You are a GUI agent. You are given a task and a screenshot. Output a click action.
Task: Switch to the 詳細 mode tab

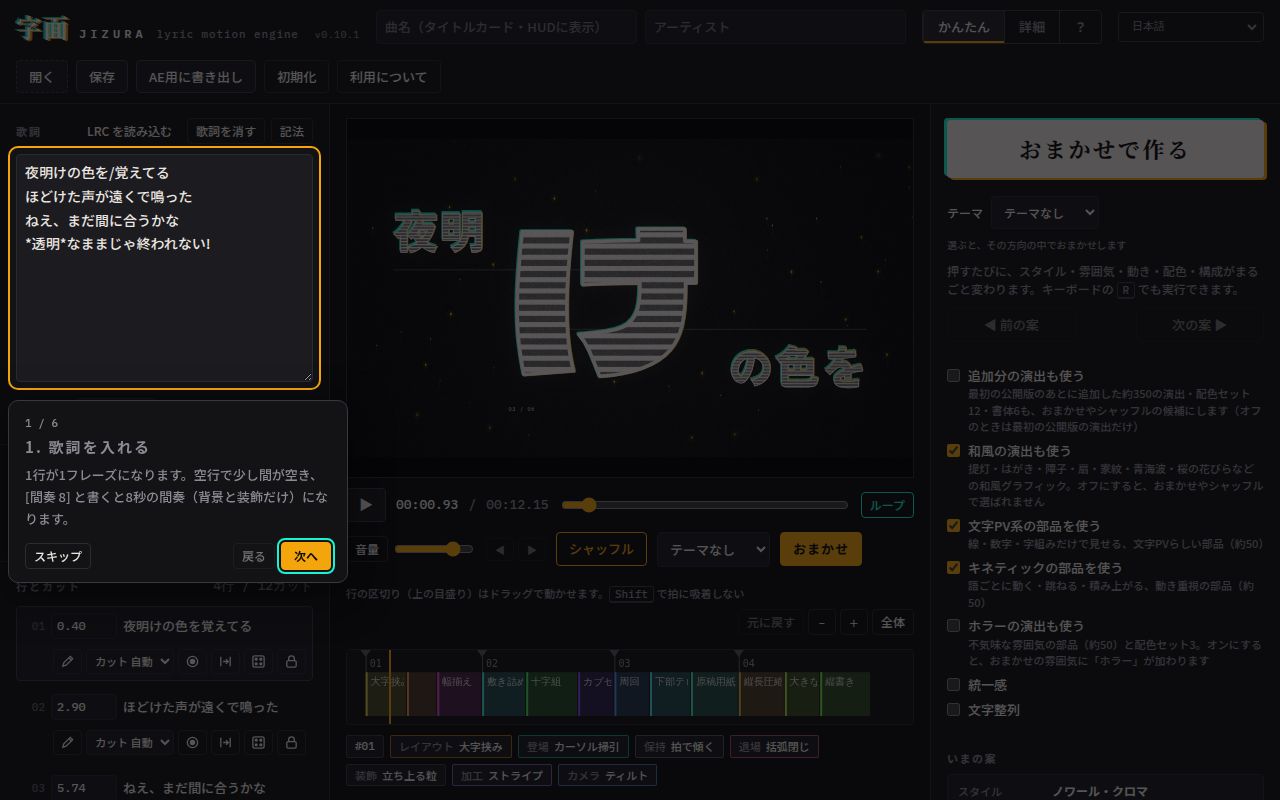click(x=1033, y=27)
